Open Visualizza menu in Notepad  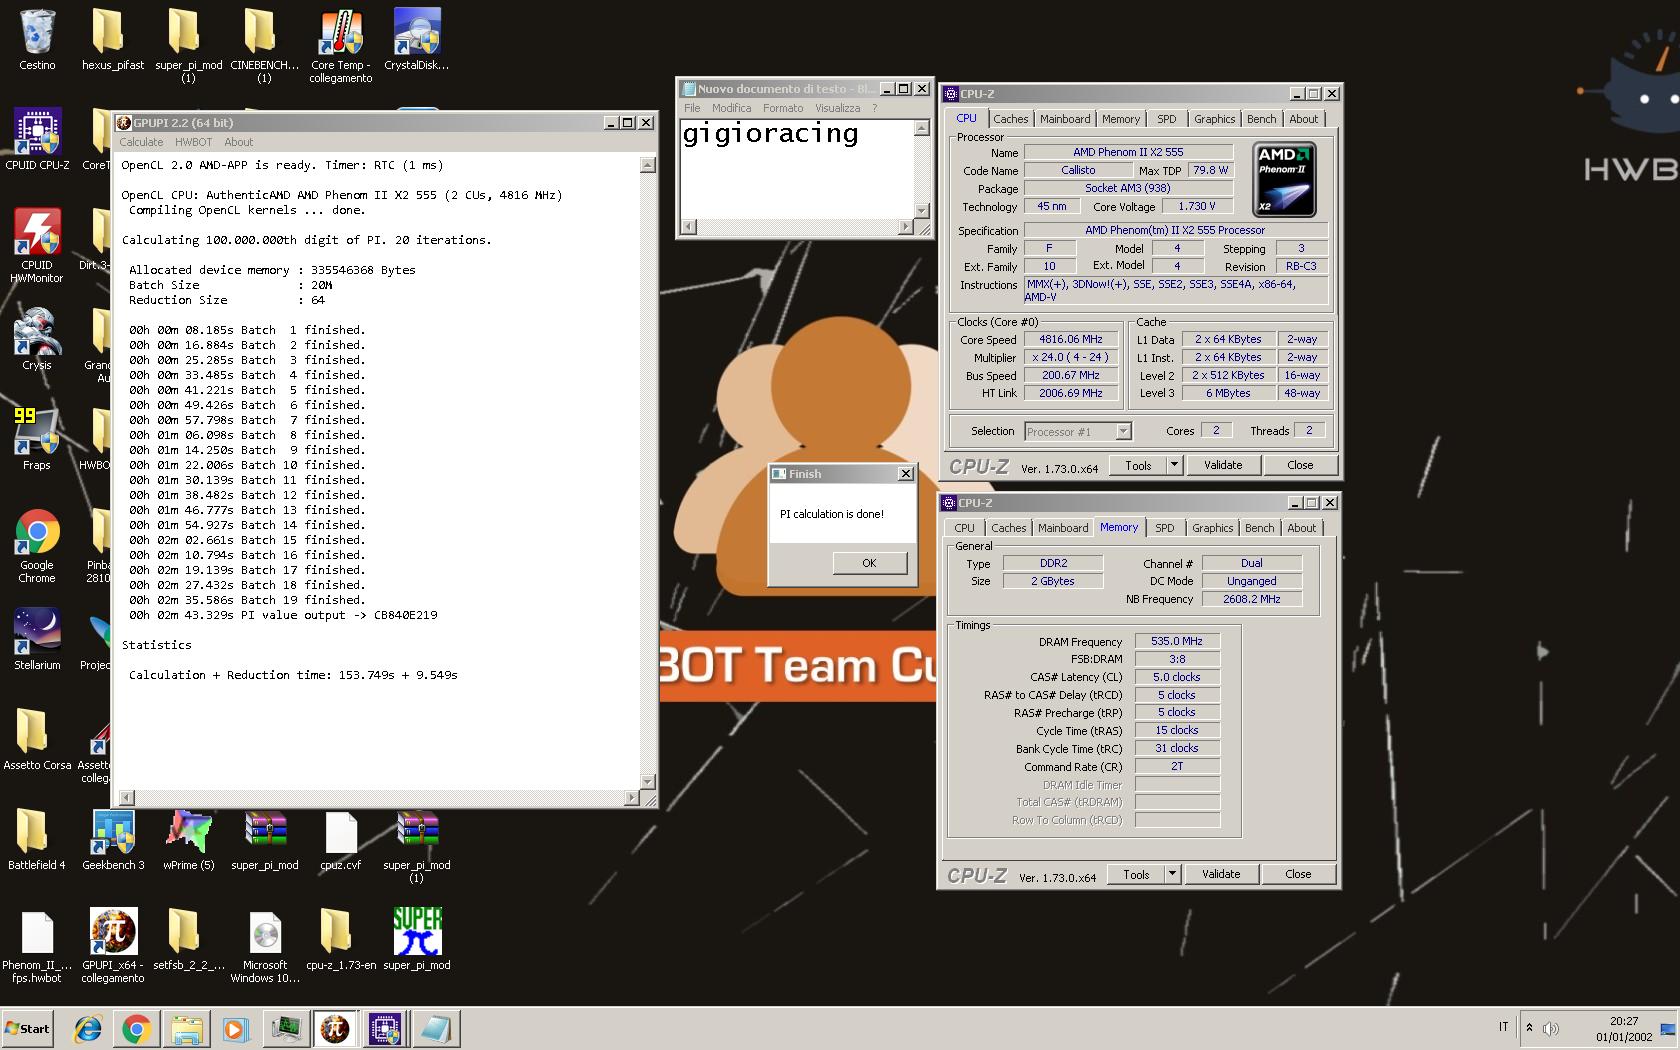coord(837,108)
